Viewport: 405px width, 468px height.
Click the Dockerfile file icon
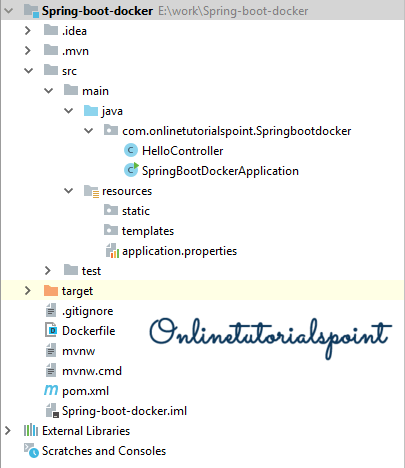(x=51, y=330)
